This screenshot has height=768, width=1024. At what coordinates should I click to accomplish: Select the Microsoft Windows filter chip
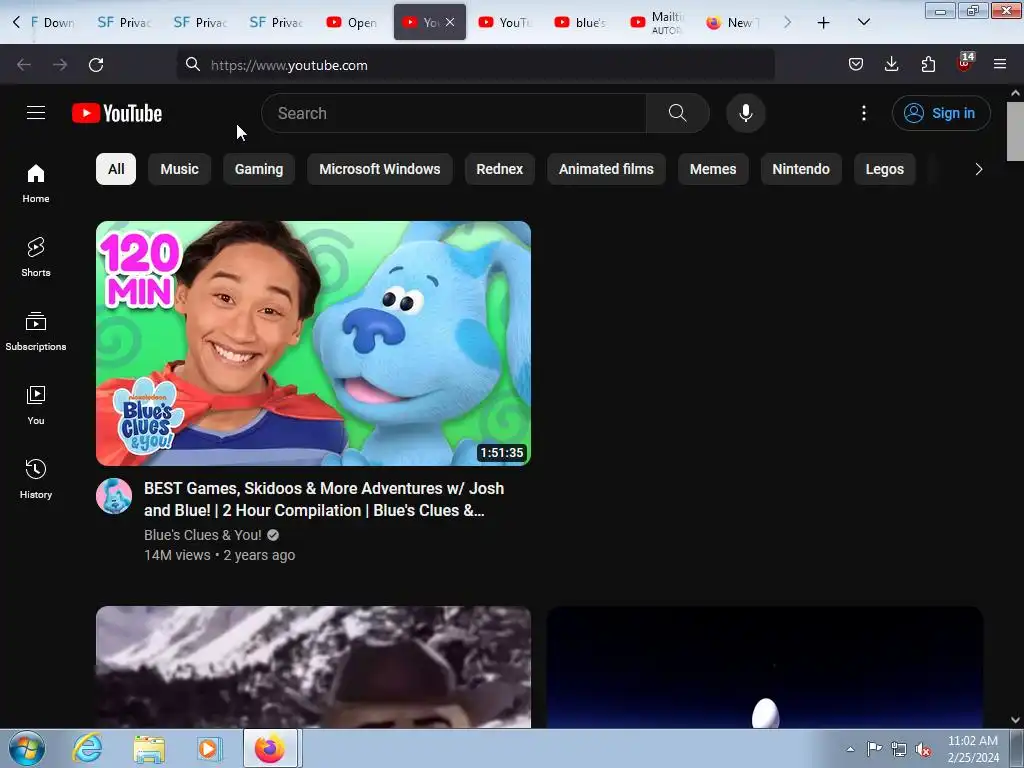(379, 169)
